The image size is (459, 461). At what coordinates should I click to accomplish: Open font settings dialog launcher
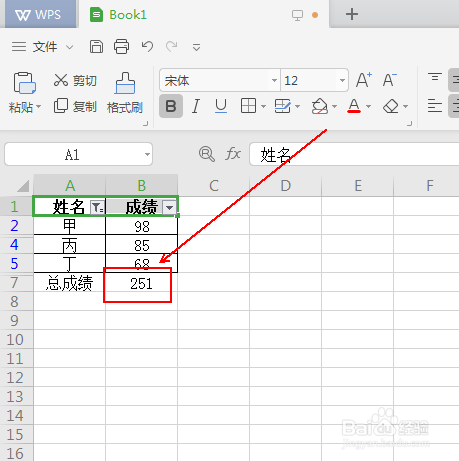(410, 124)
